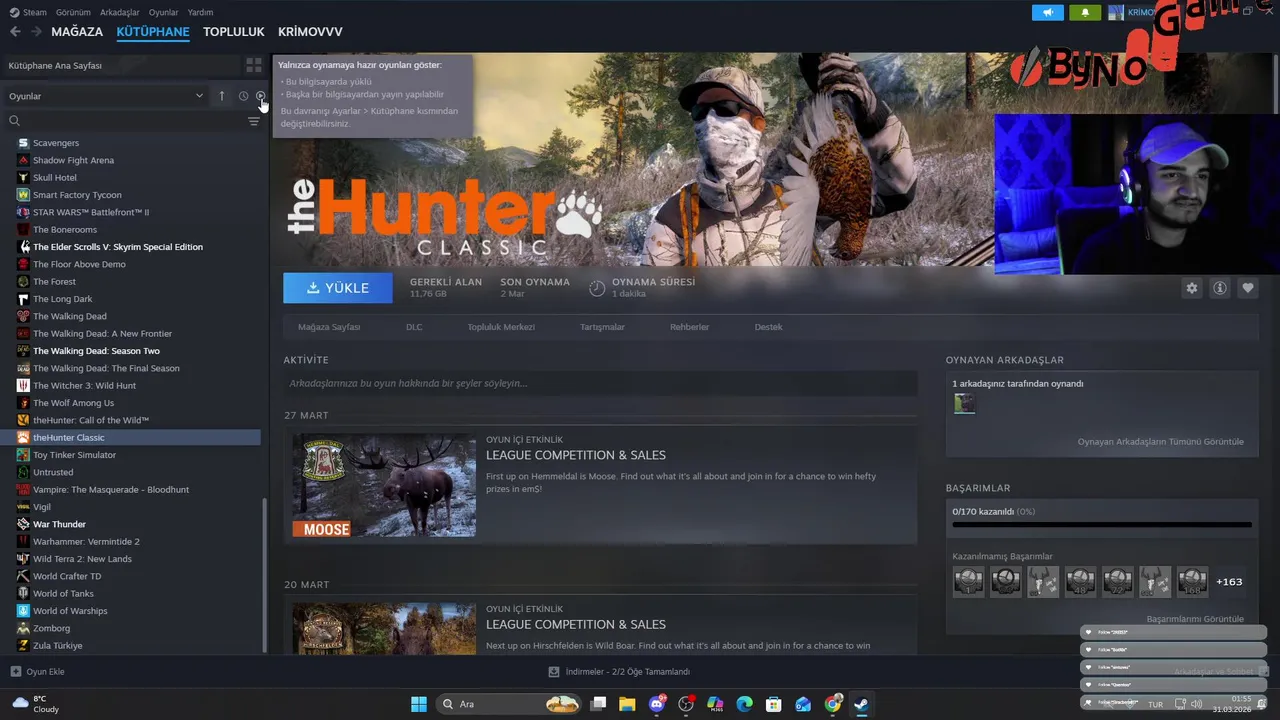Go back with the Steam back arrow

pos(15,32)
